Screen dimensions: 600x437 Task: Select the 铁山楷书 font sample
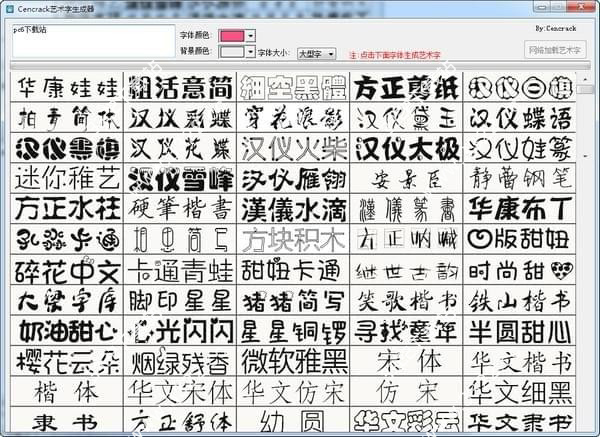click(519, 300)
